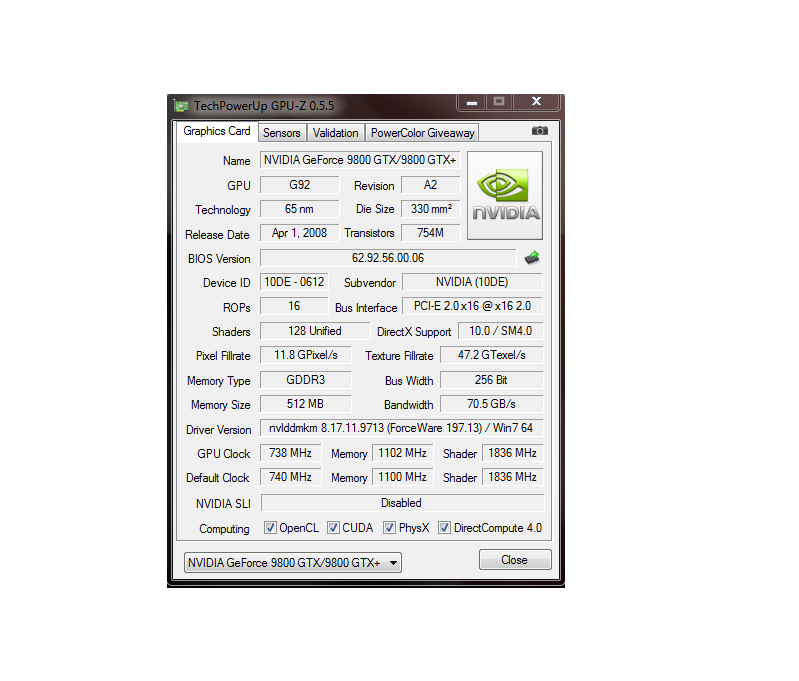Click the graphics card Name field
The height and width of the screenshot is (681, 799).
pyautogui.click(x=359, y=160)
